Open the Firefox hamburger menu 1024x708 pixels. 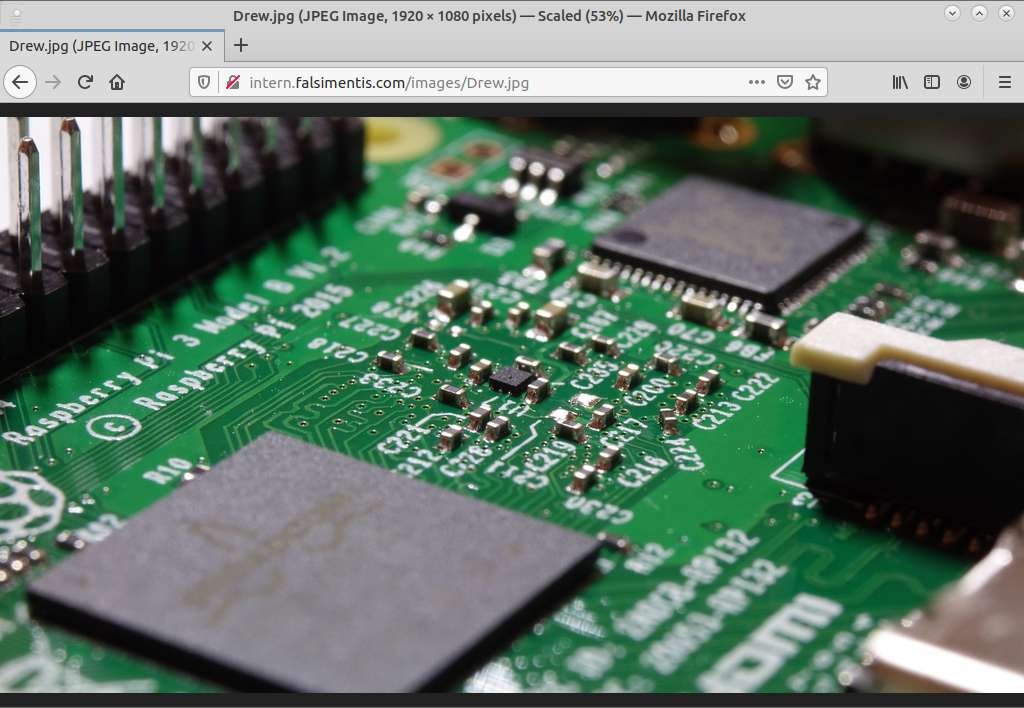click(1005, 82)
